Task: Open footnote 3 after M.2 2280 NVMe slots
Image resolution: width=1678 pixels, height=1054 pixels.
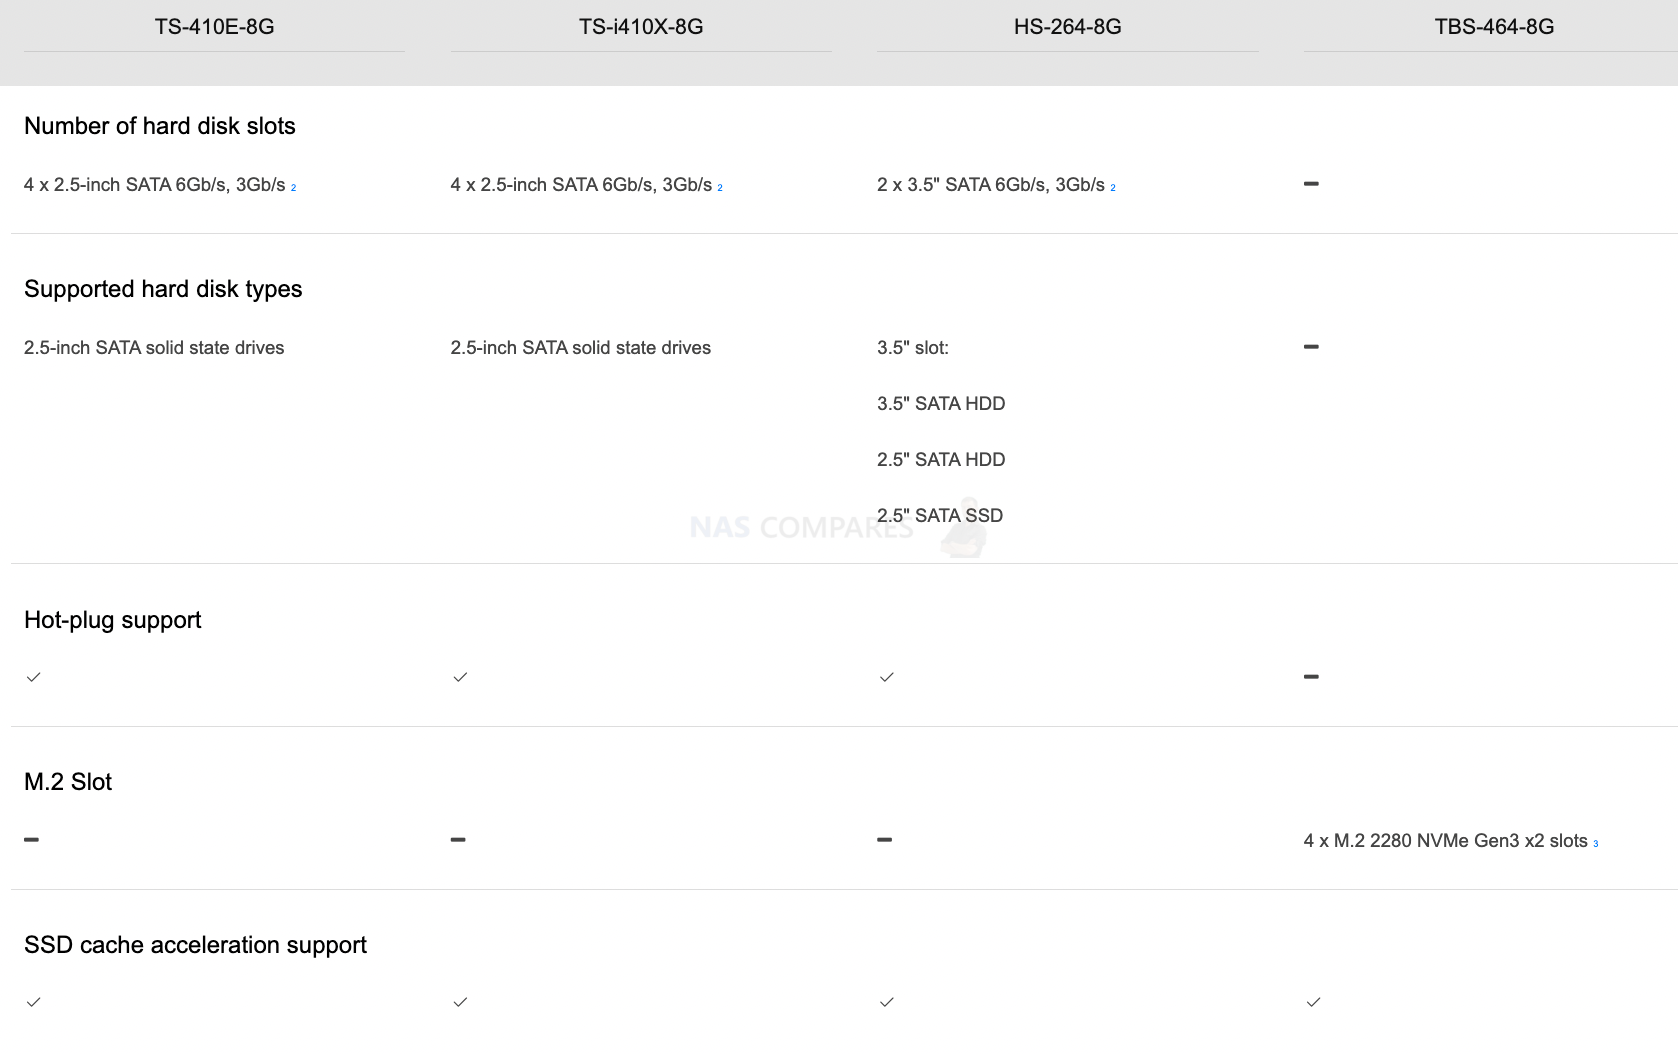Action: coord(1596,844)
